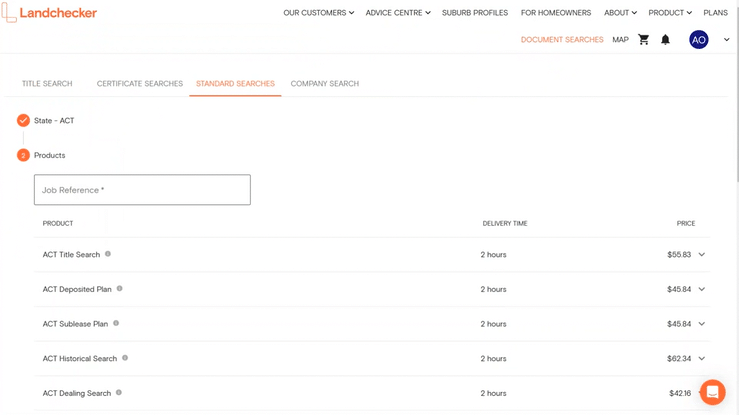Switch to the Certificate Searches tab
The image size is (739, 415).
(x=140, y=83)
